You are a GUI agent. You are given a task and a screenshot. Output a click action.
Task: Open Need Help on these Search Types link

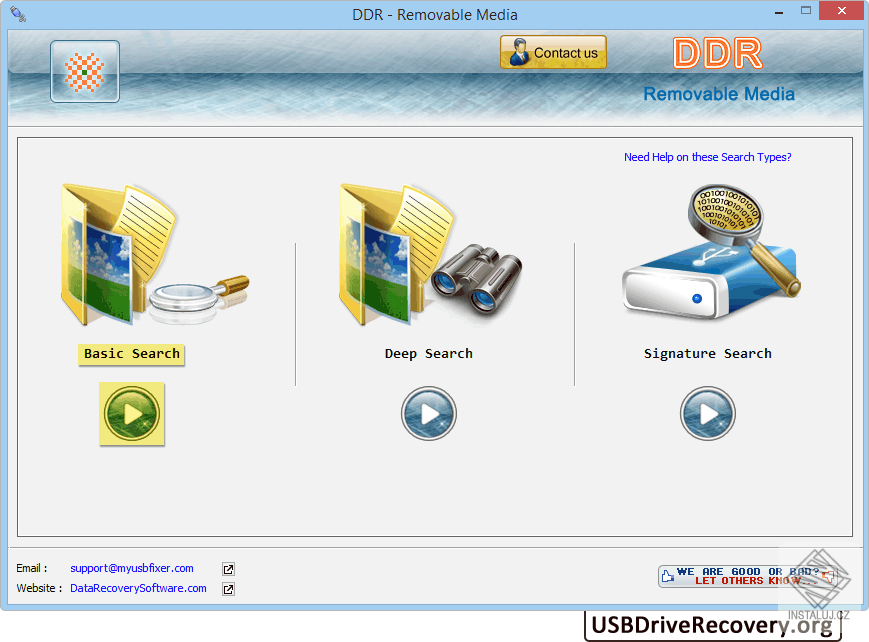(707, 157)
